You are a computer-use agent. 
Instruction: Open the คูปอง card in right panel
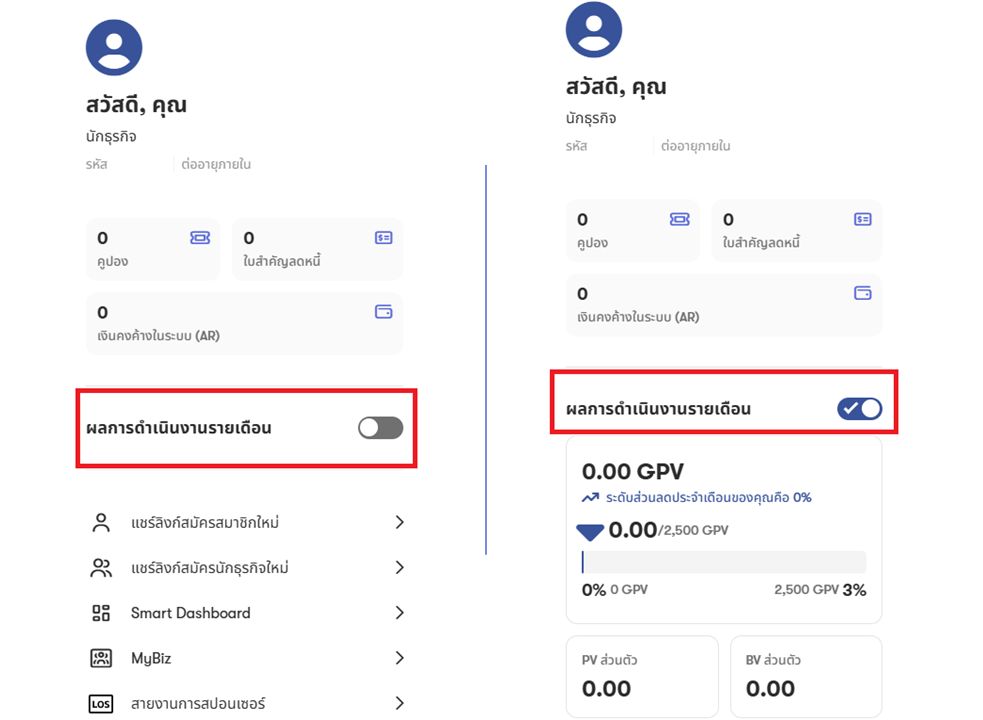[633, 230]
